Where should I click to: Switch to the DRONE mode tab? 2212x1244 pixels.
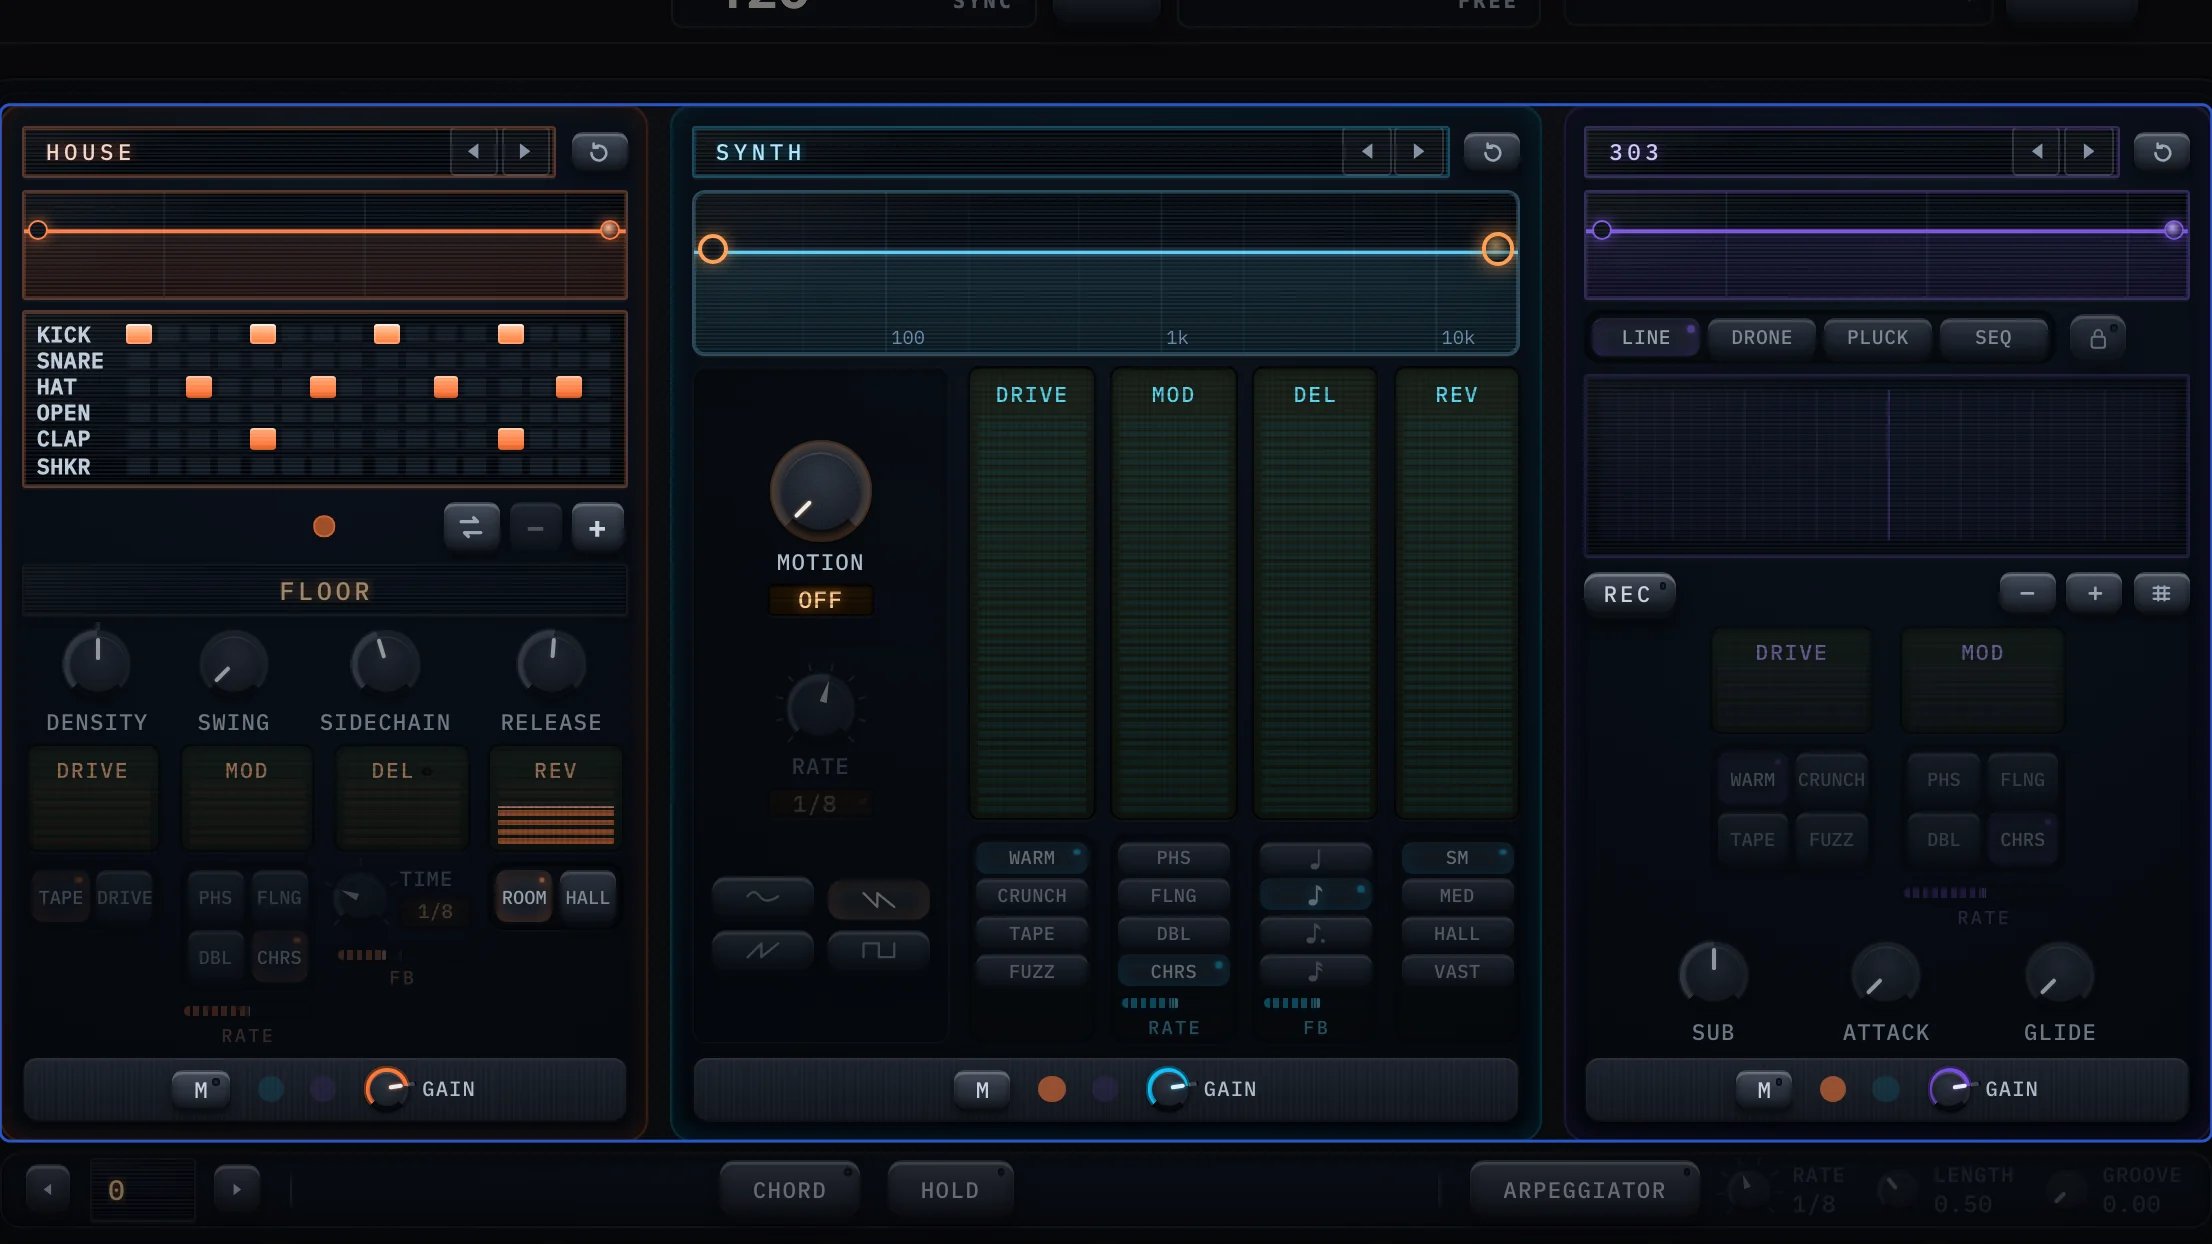(x=1761, y=338)
